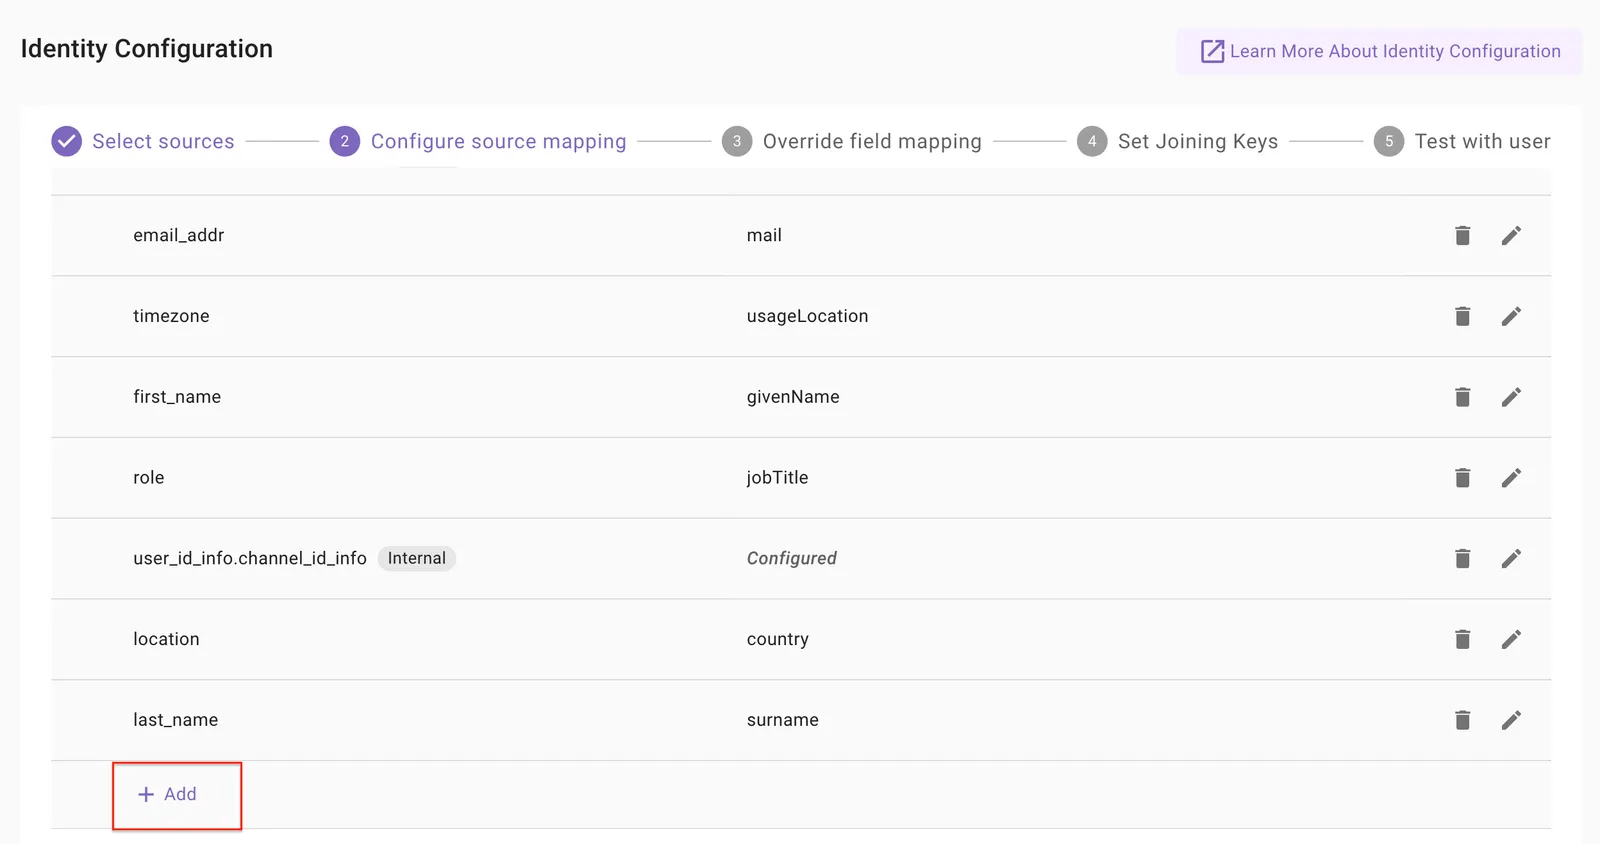Add a new source mapping
Screen dimensions: 1600x844
click(x=167, y=794)
